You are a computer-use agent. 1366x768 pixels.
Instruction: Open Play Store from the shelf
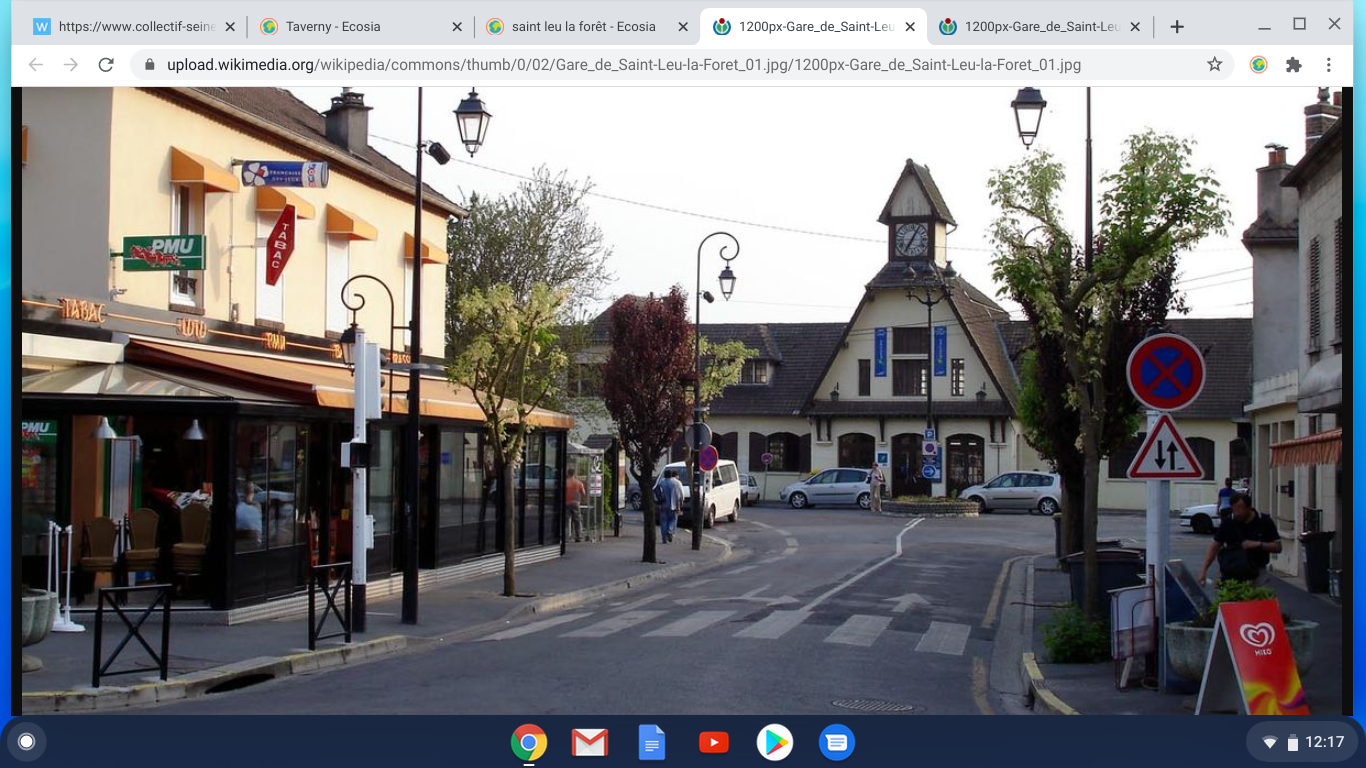[x=774, y=742]
